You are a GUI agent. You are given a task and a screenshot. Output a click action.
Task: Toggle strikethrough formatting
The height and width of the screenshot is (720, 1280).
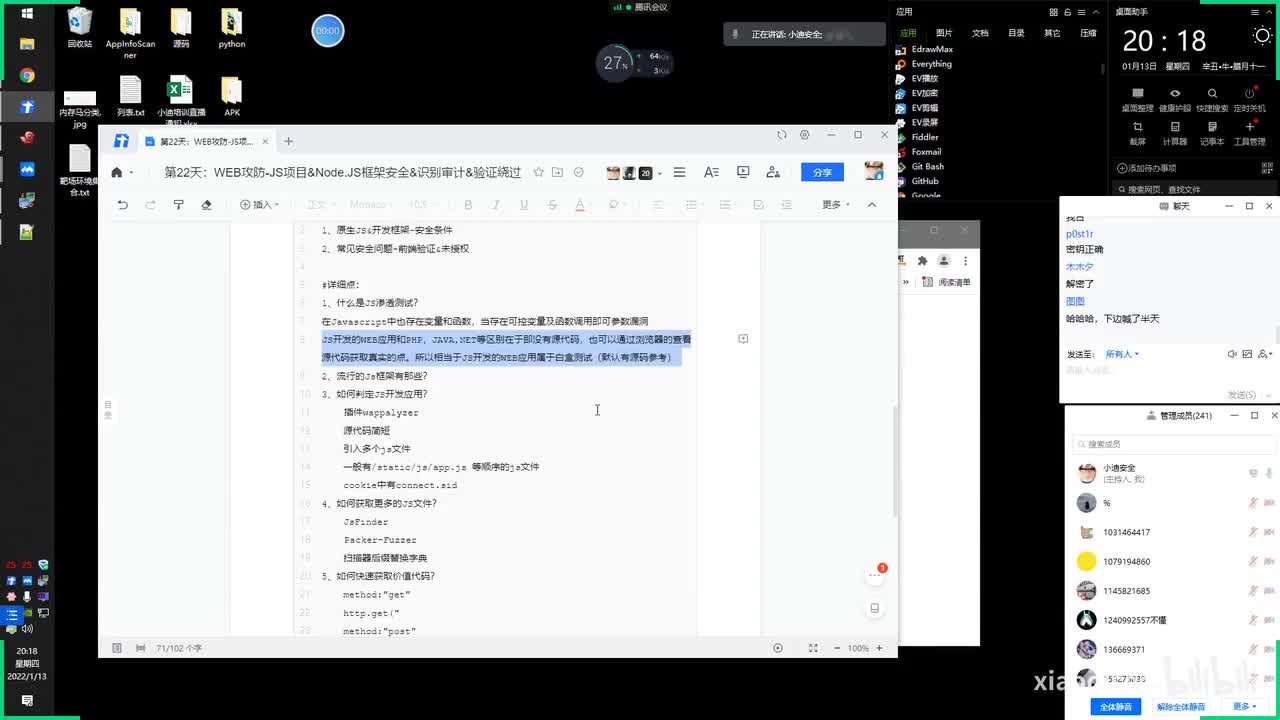click(x=552, y=204)
